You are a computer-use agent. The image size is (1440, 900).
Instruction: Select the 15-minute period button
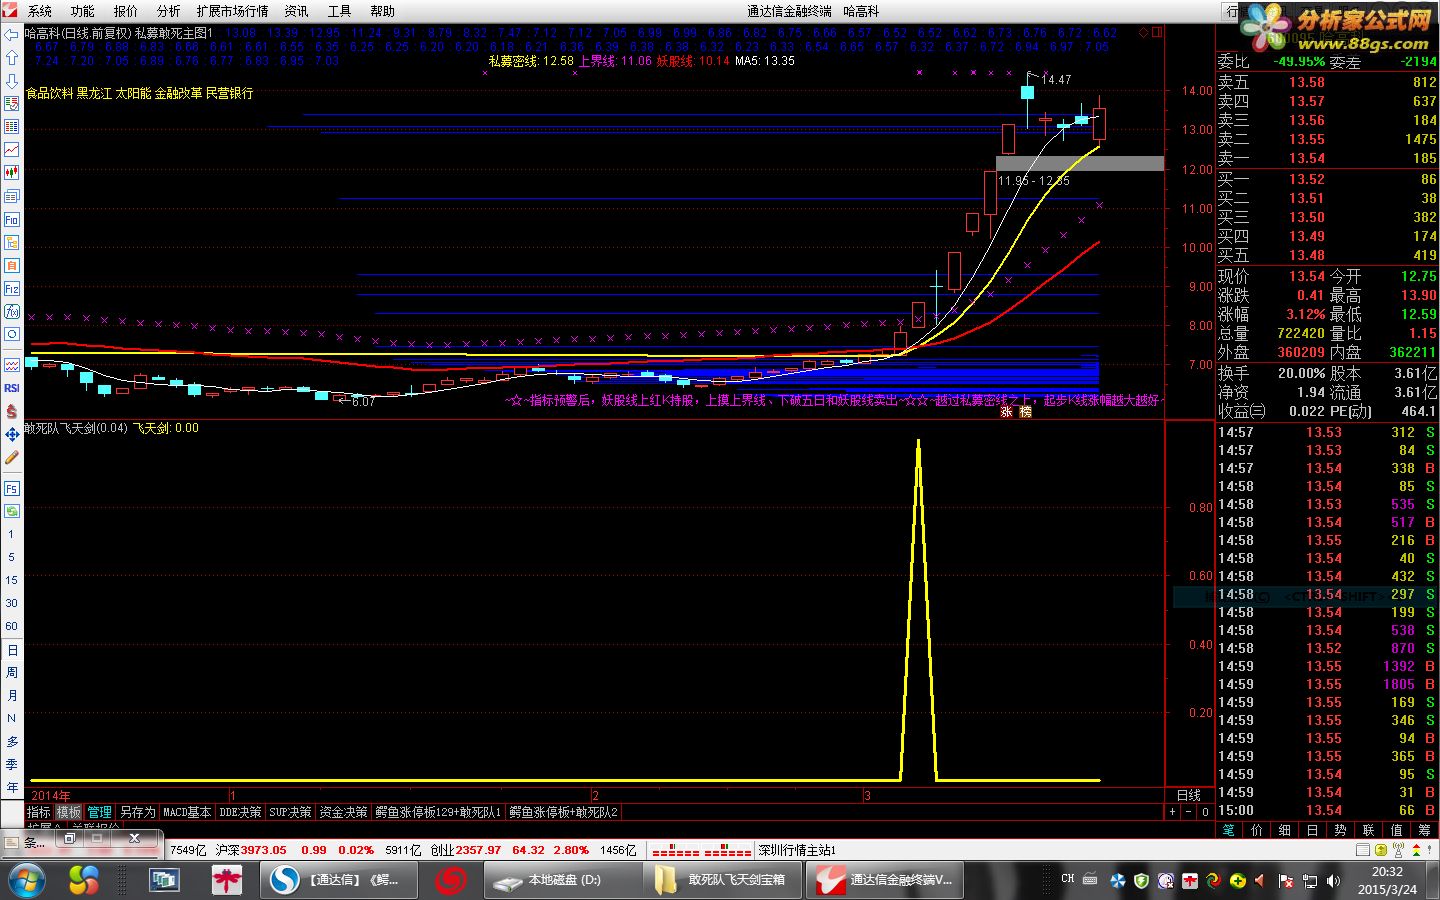click(11, 580)
